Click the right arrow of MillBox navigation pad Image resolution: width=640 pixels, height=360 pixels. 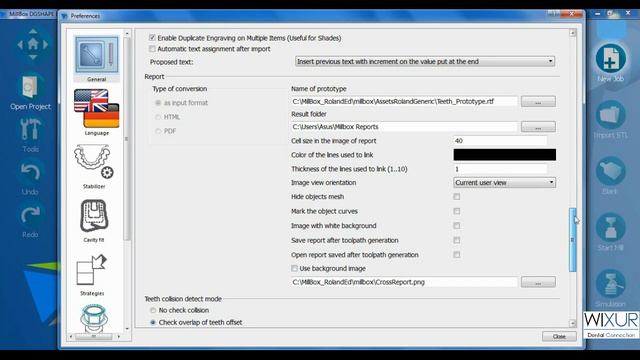[45, 44]
